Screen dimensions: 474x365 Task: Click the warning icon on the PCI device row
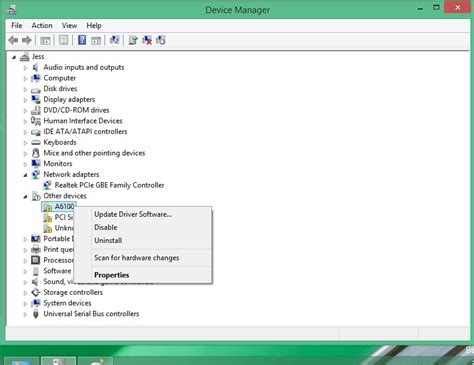point(48,218)
